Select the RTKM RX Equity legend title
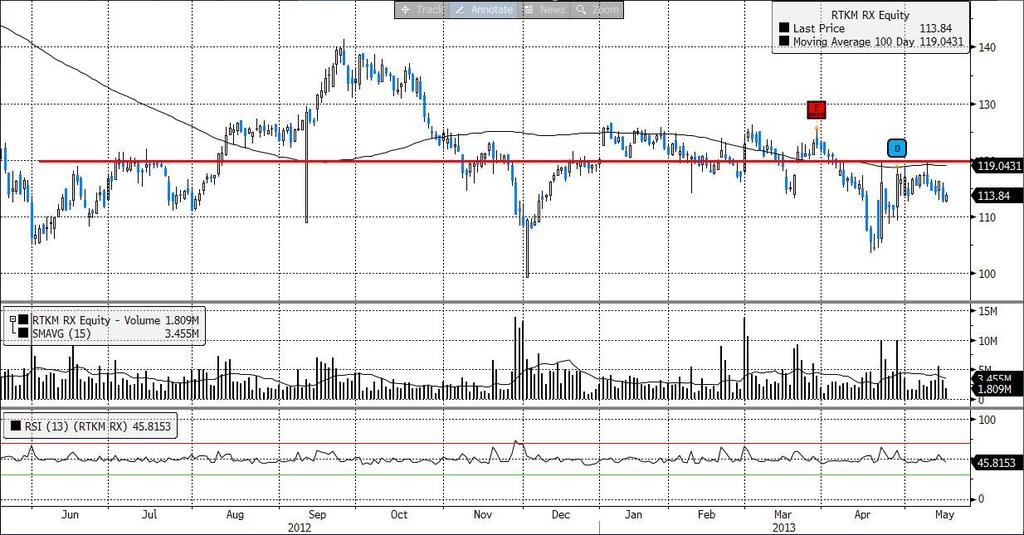Viewport: 1024px width, 535px height. (x=870, y=15)
